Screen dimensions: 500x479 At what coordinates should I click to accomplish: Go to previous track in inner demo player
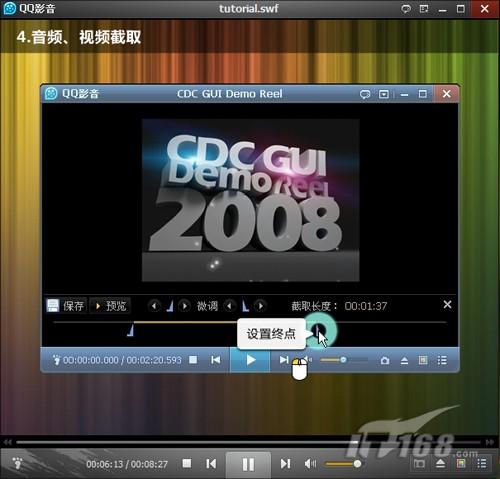click(x=216, y=360)
